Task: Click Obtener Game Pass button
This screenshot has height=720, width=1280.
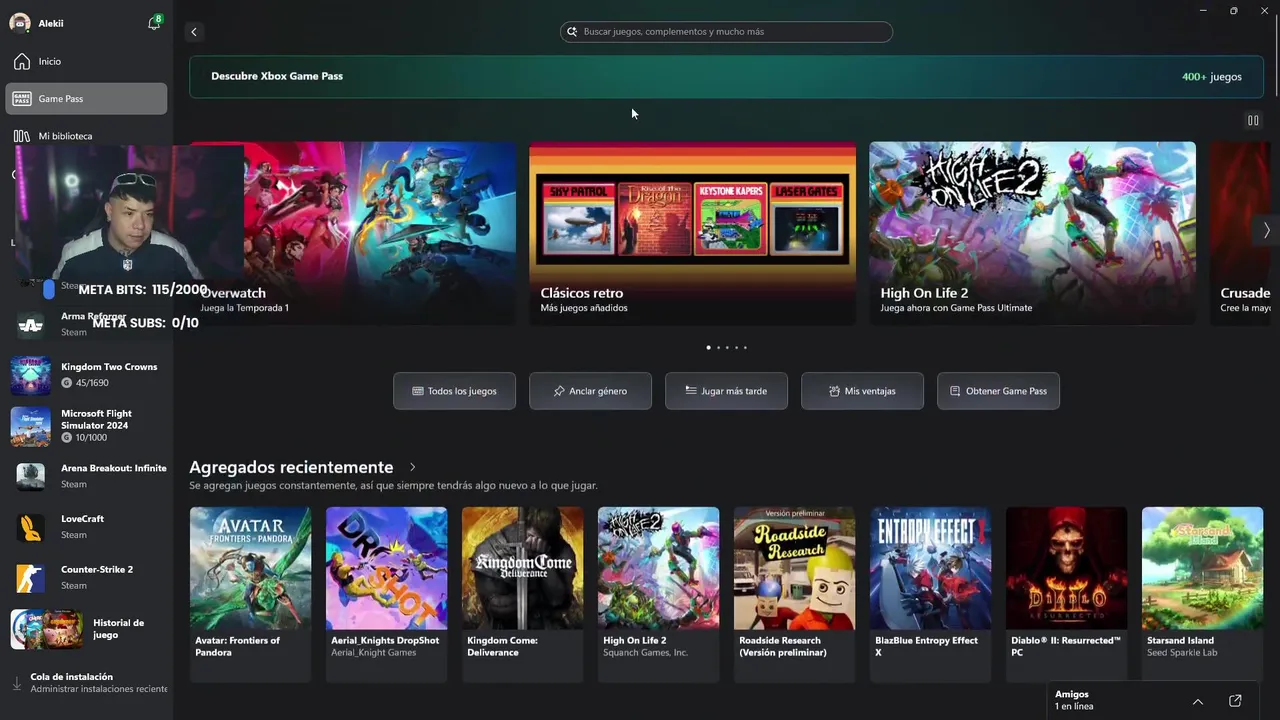Action: (998, 391)
